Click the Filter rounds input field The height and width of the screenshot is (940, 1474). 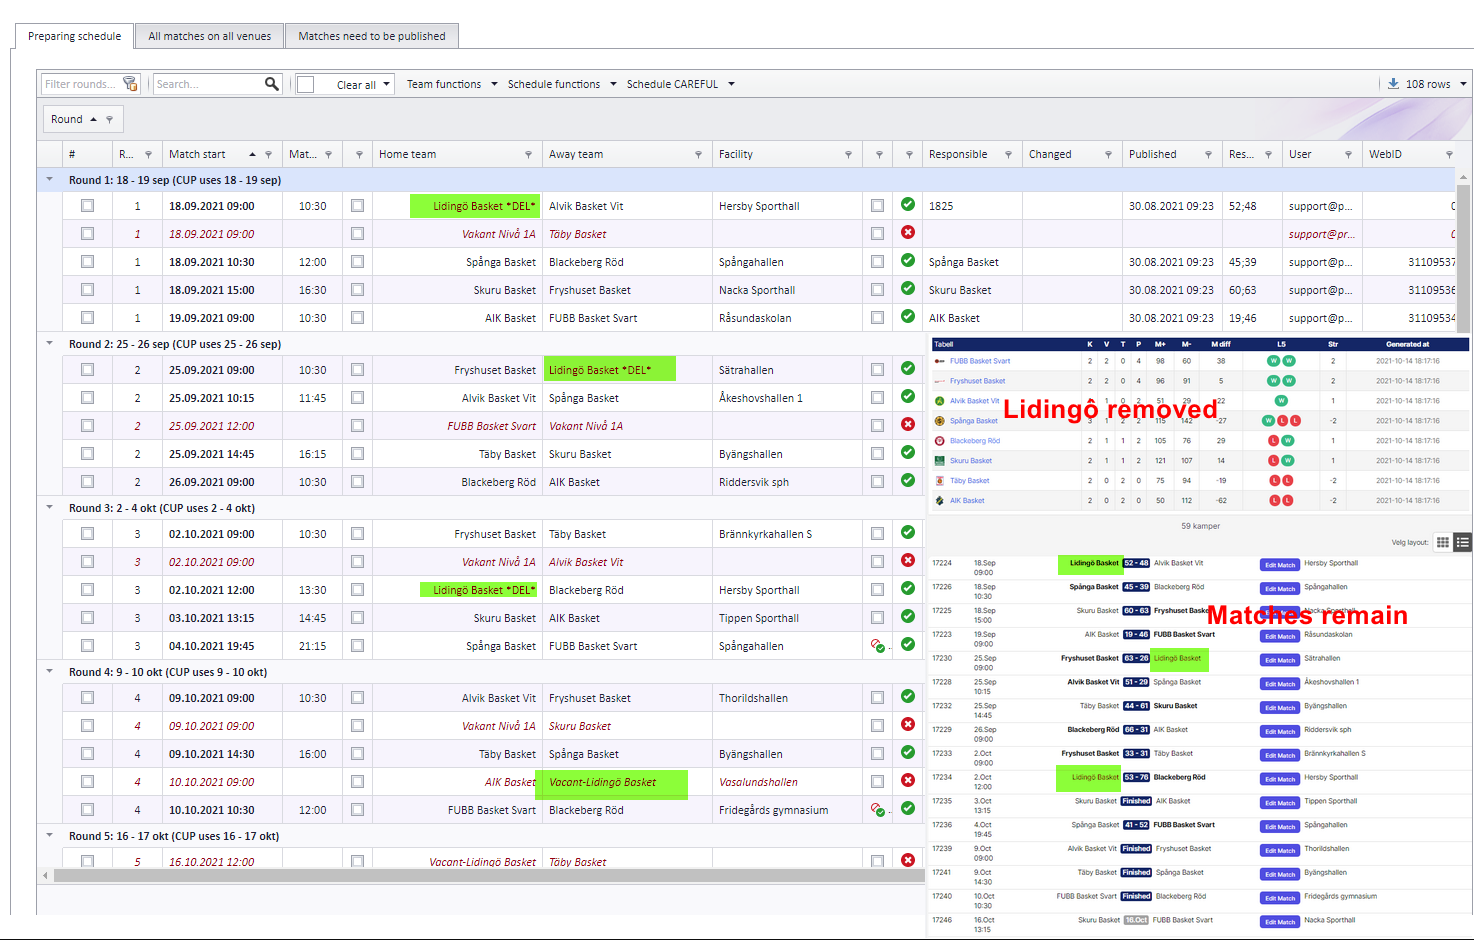[80, 84]
